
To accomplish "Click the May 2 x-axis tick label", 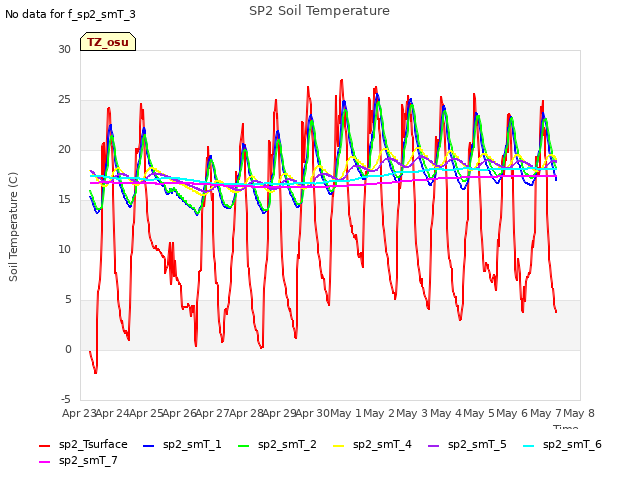I will pos(379,413).
